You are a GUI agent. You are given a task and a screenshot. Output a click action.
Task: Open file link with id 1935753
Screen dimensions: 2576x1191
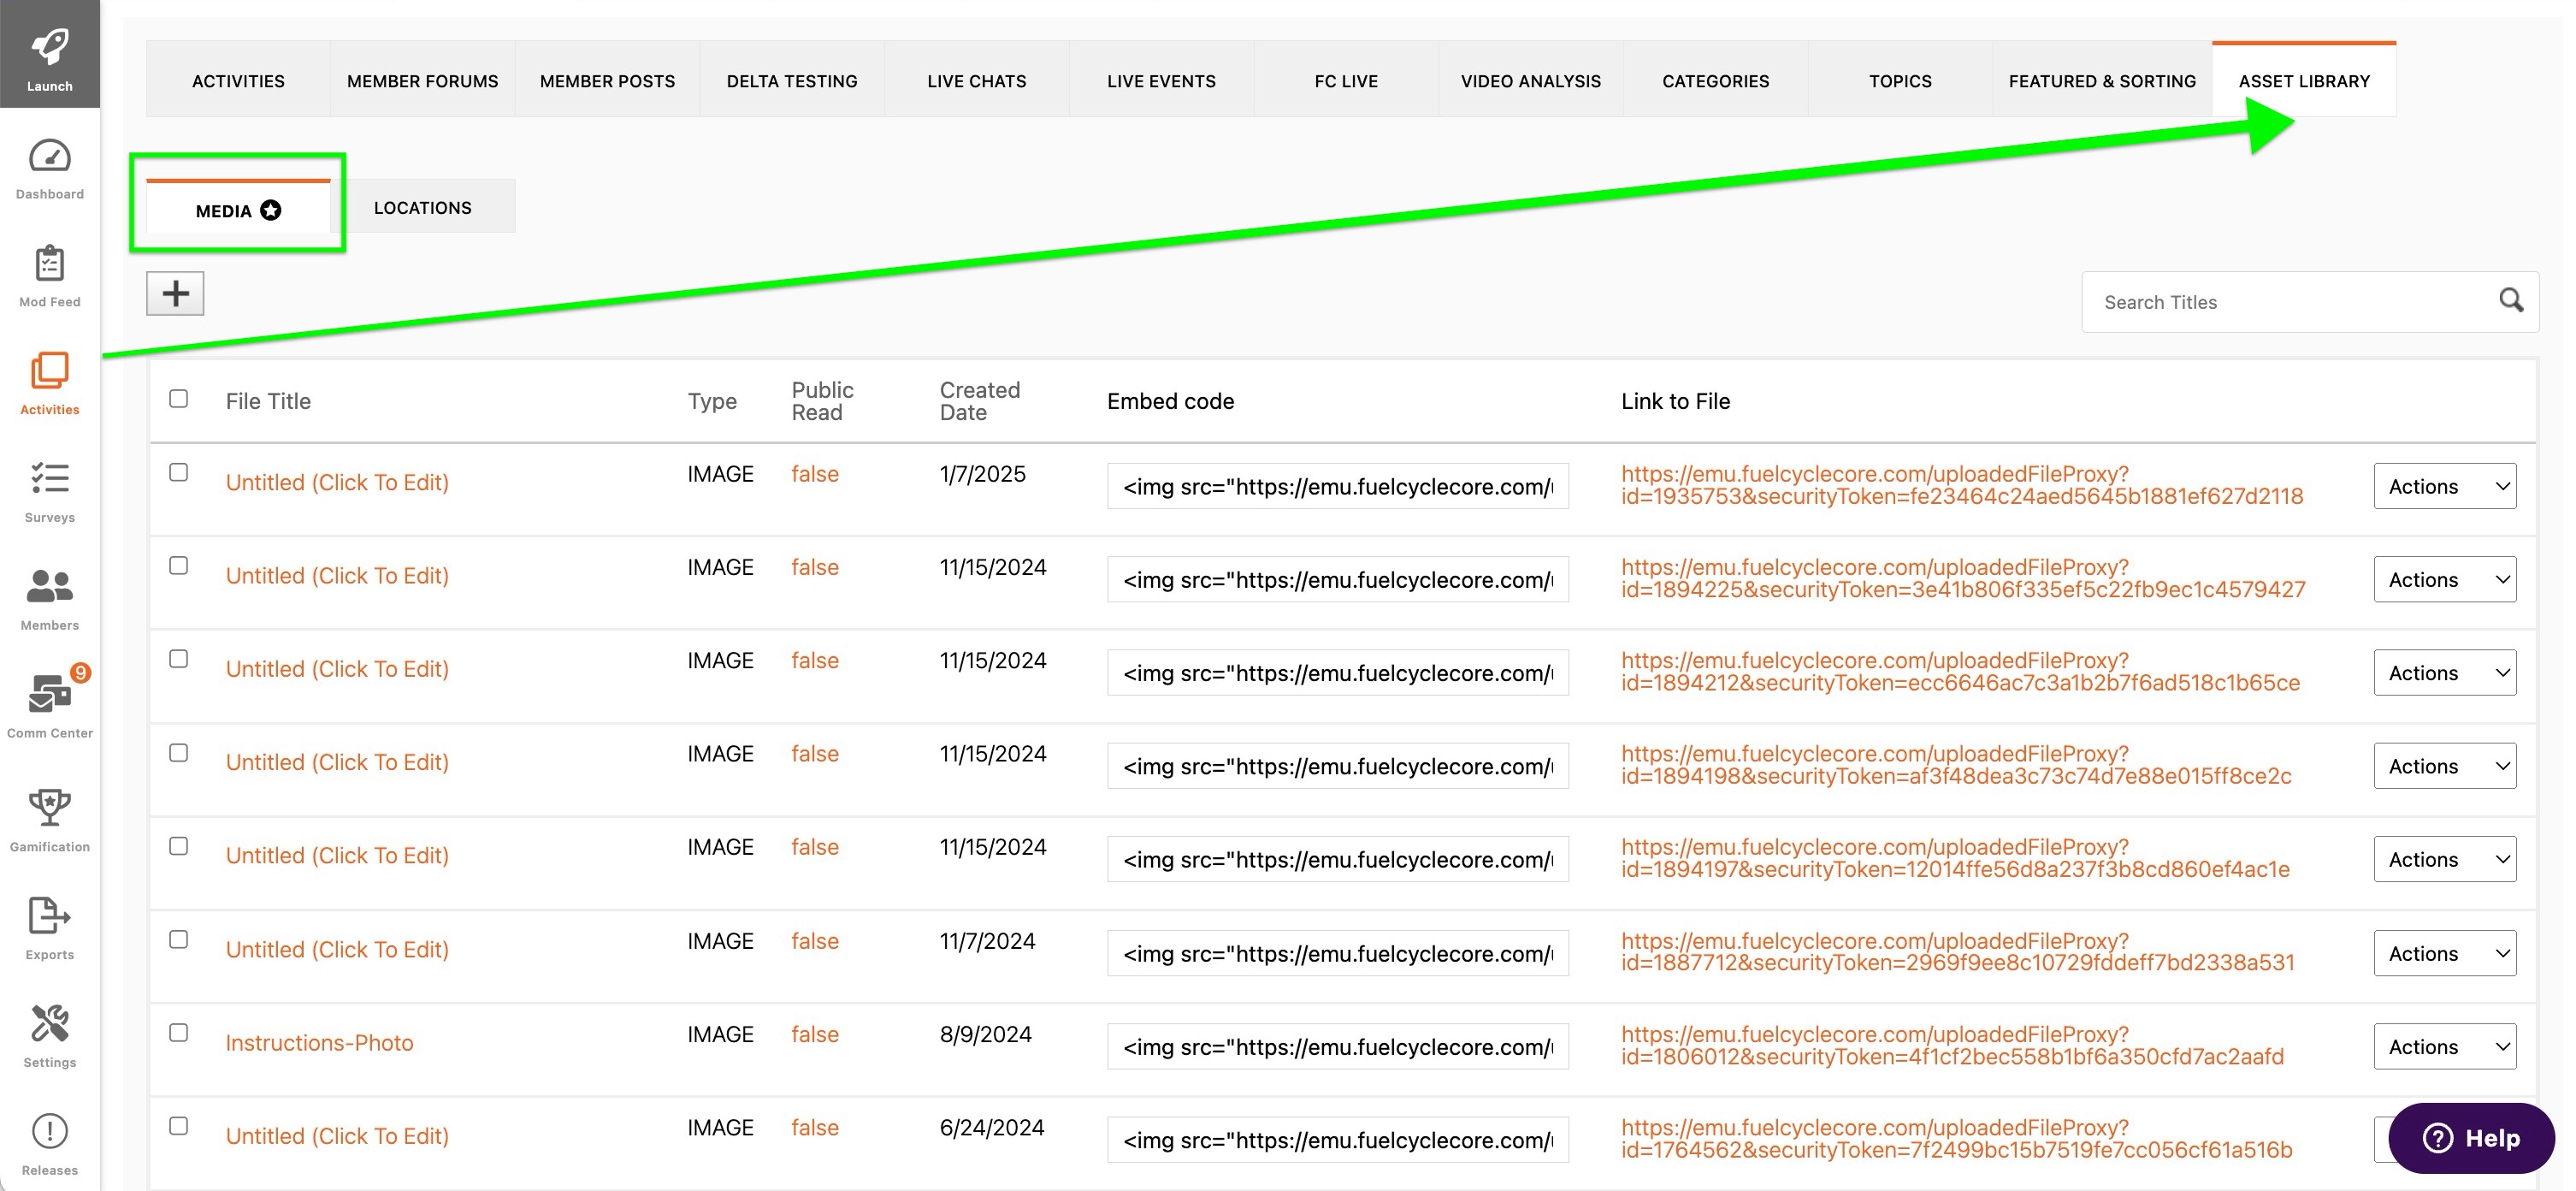point(1962,485)
